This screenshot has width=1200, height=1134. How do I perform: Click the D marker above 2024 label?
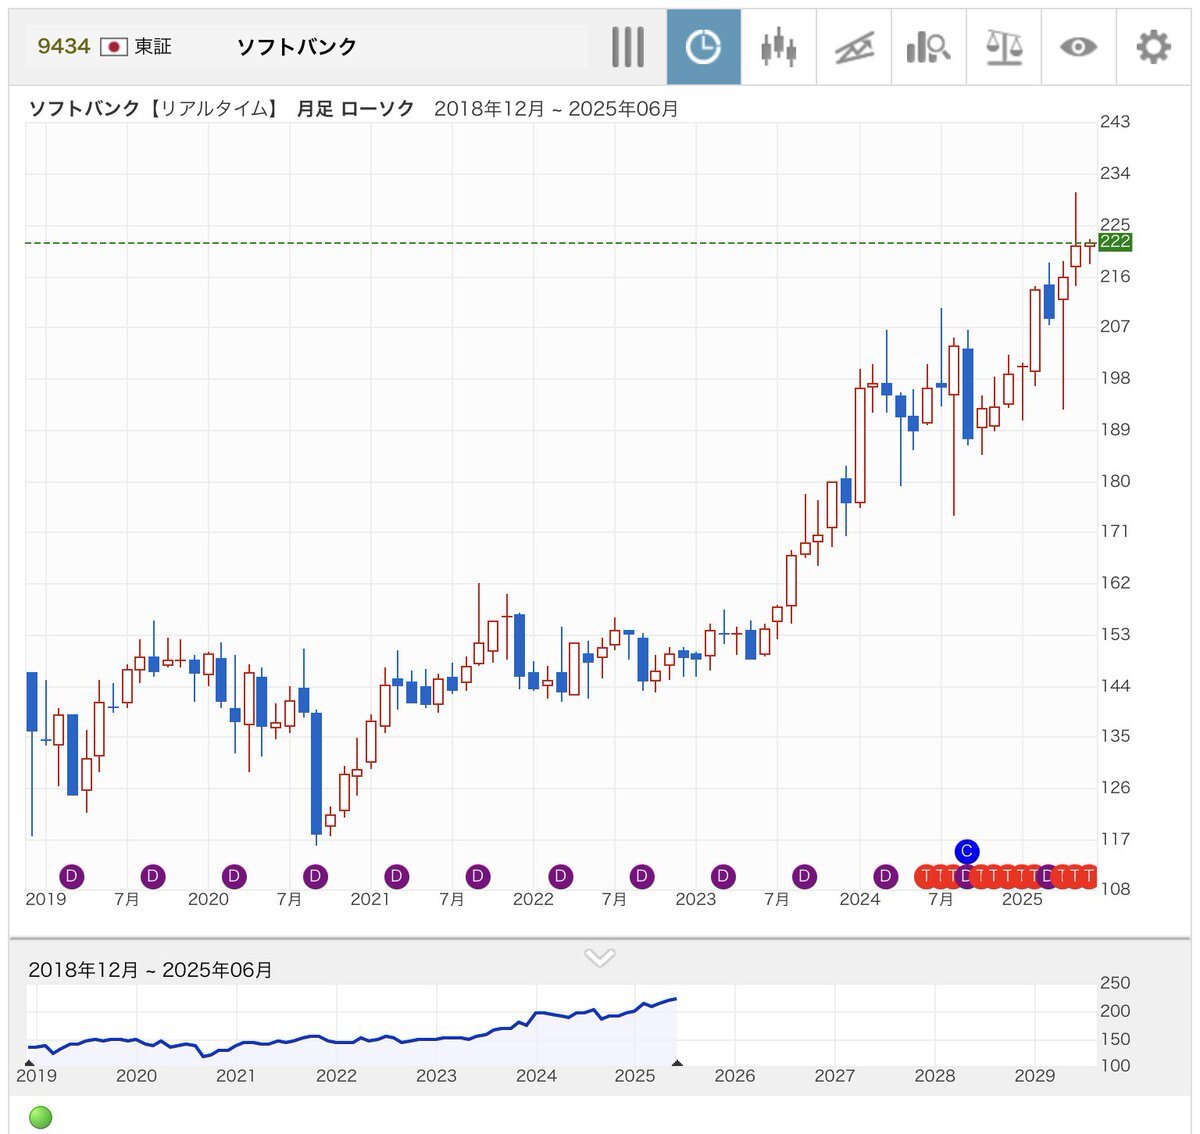click(885, 877)
